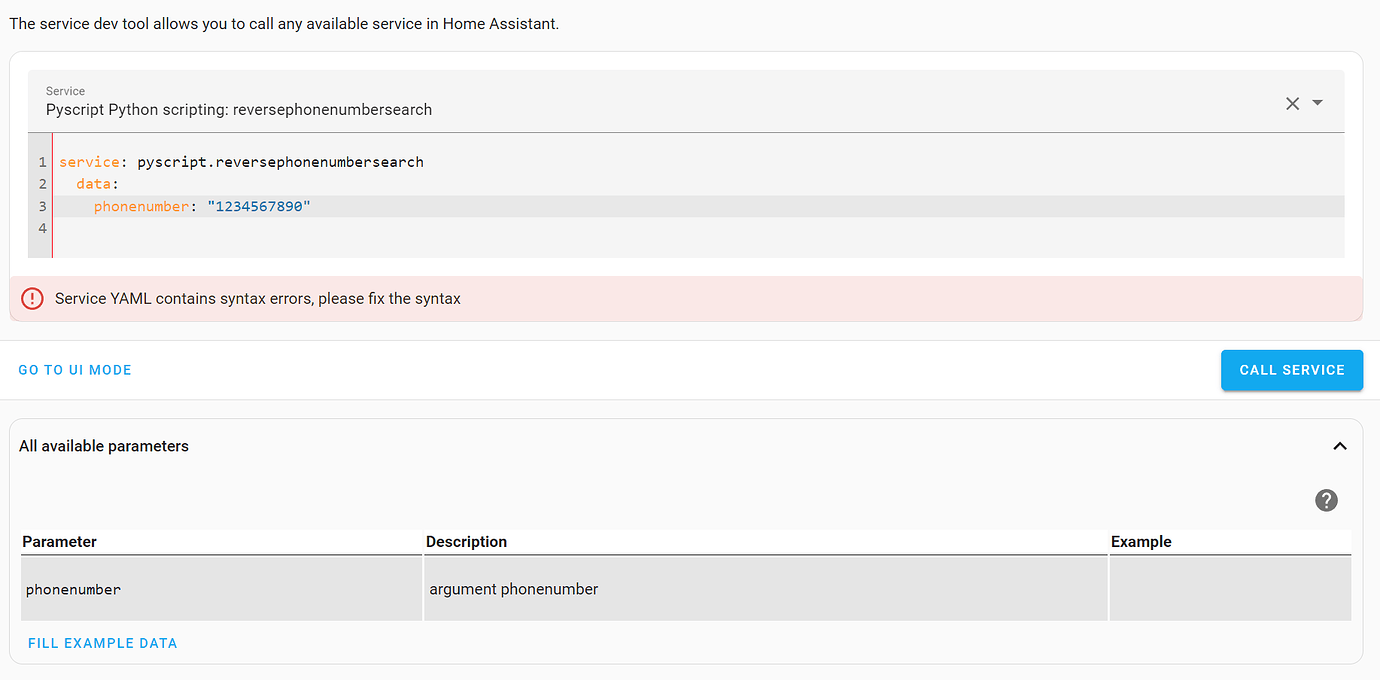Click FILL EXAMPLE DATA
The height and width of the screenshot is (680, 1380).
102,643
